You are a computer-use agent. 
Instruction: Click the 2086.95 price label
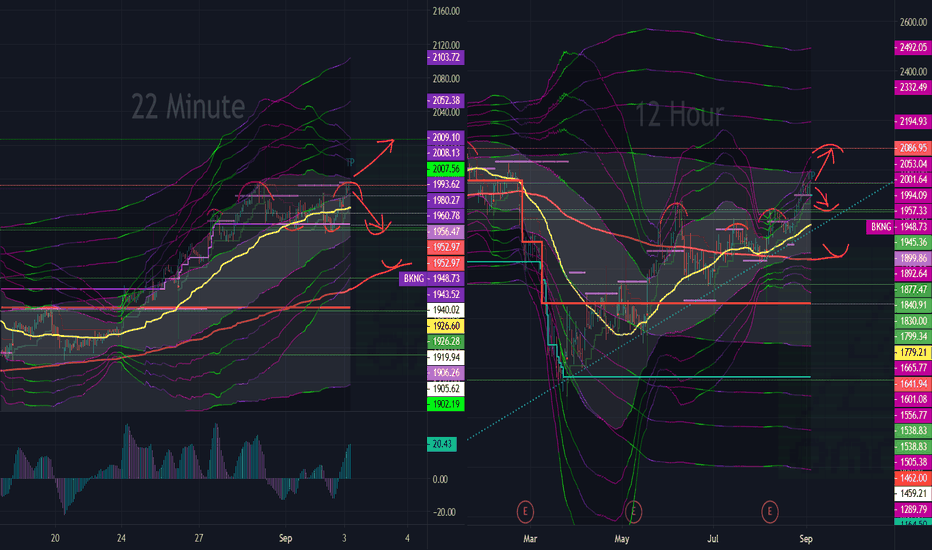coord(912,148)
